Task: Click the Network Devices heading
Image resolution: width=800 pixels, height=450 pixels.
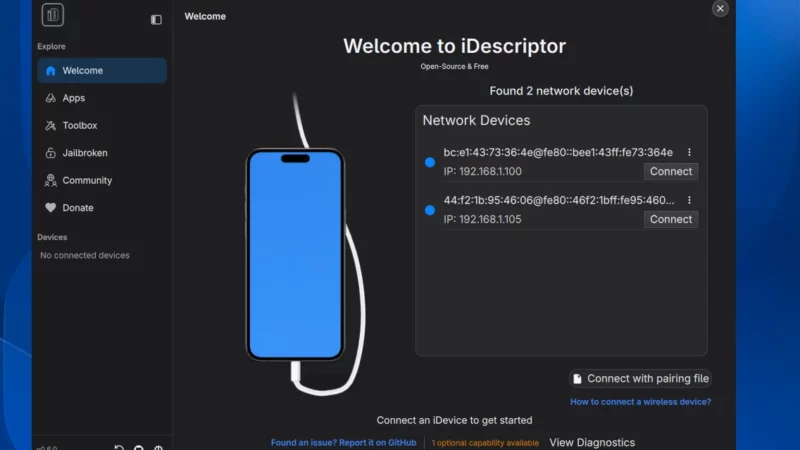Action: tap(476, 120)
